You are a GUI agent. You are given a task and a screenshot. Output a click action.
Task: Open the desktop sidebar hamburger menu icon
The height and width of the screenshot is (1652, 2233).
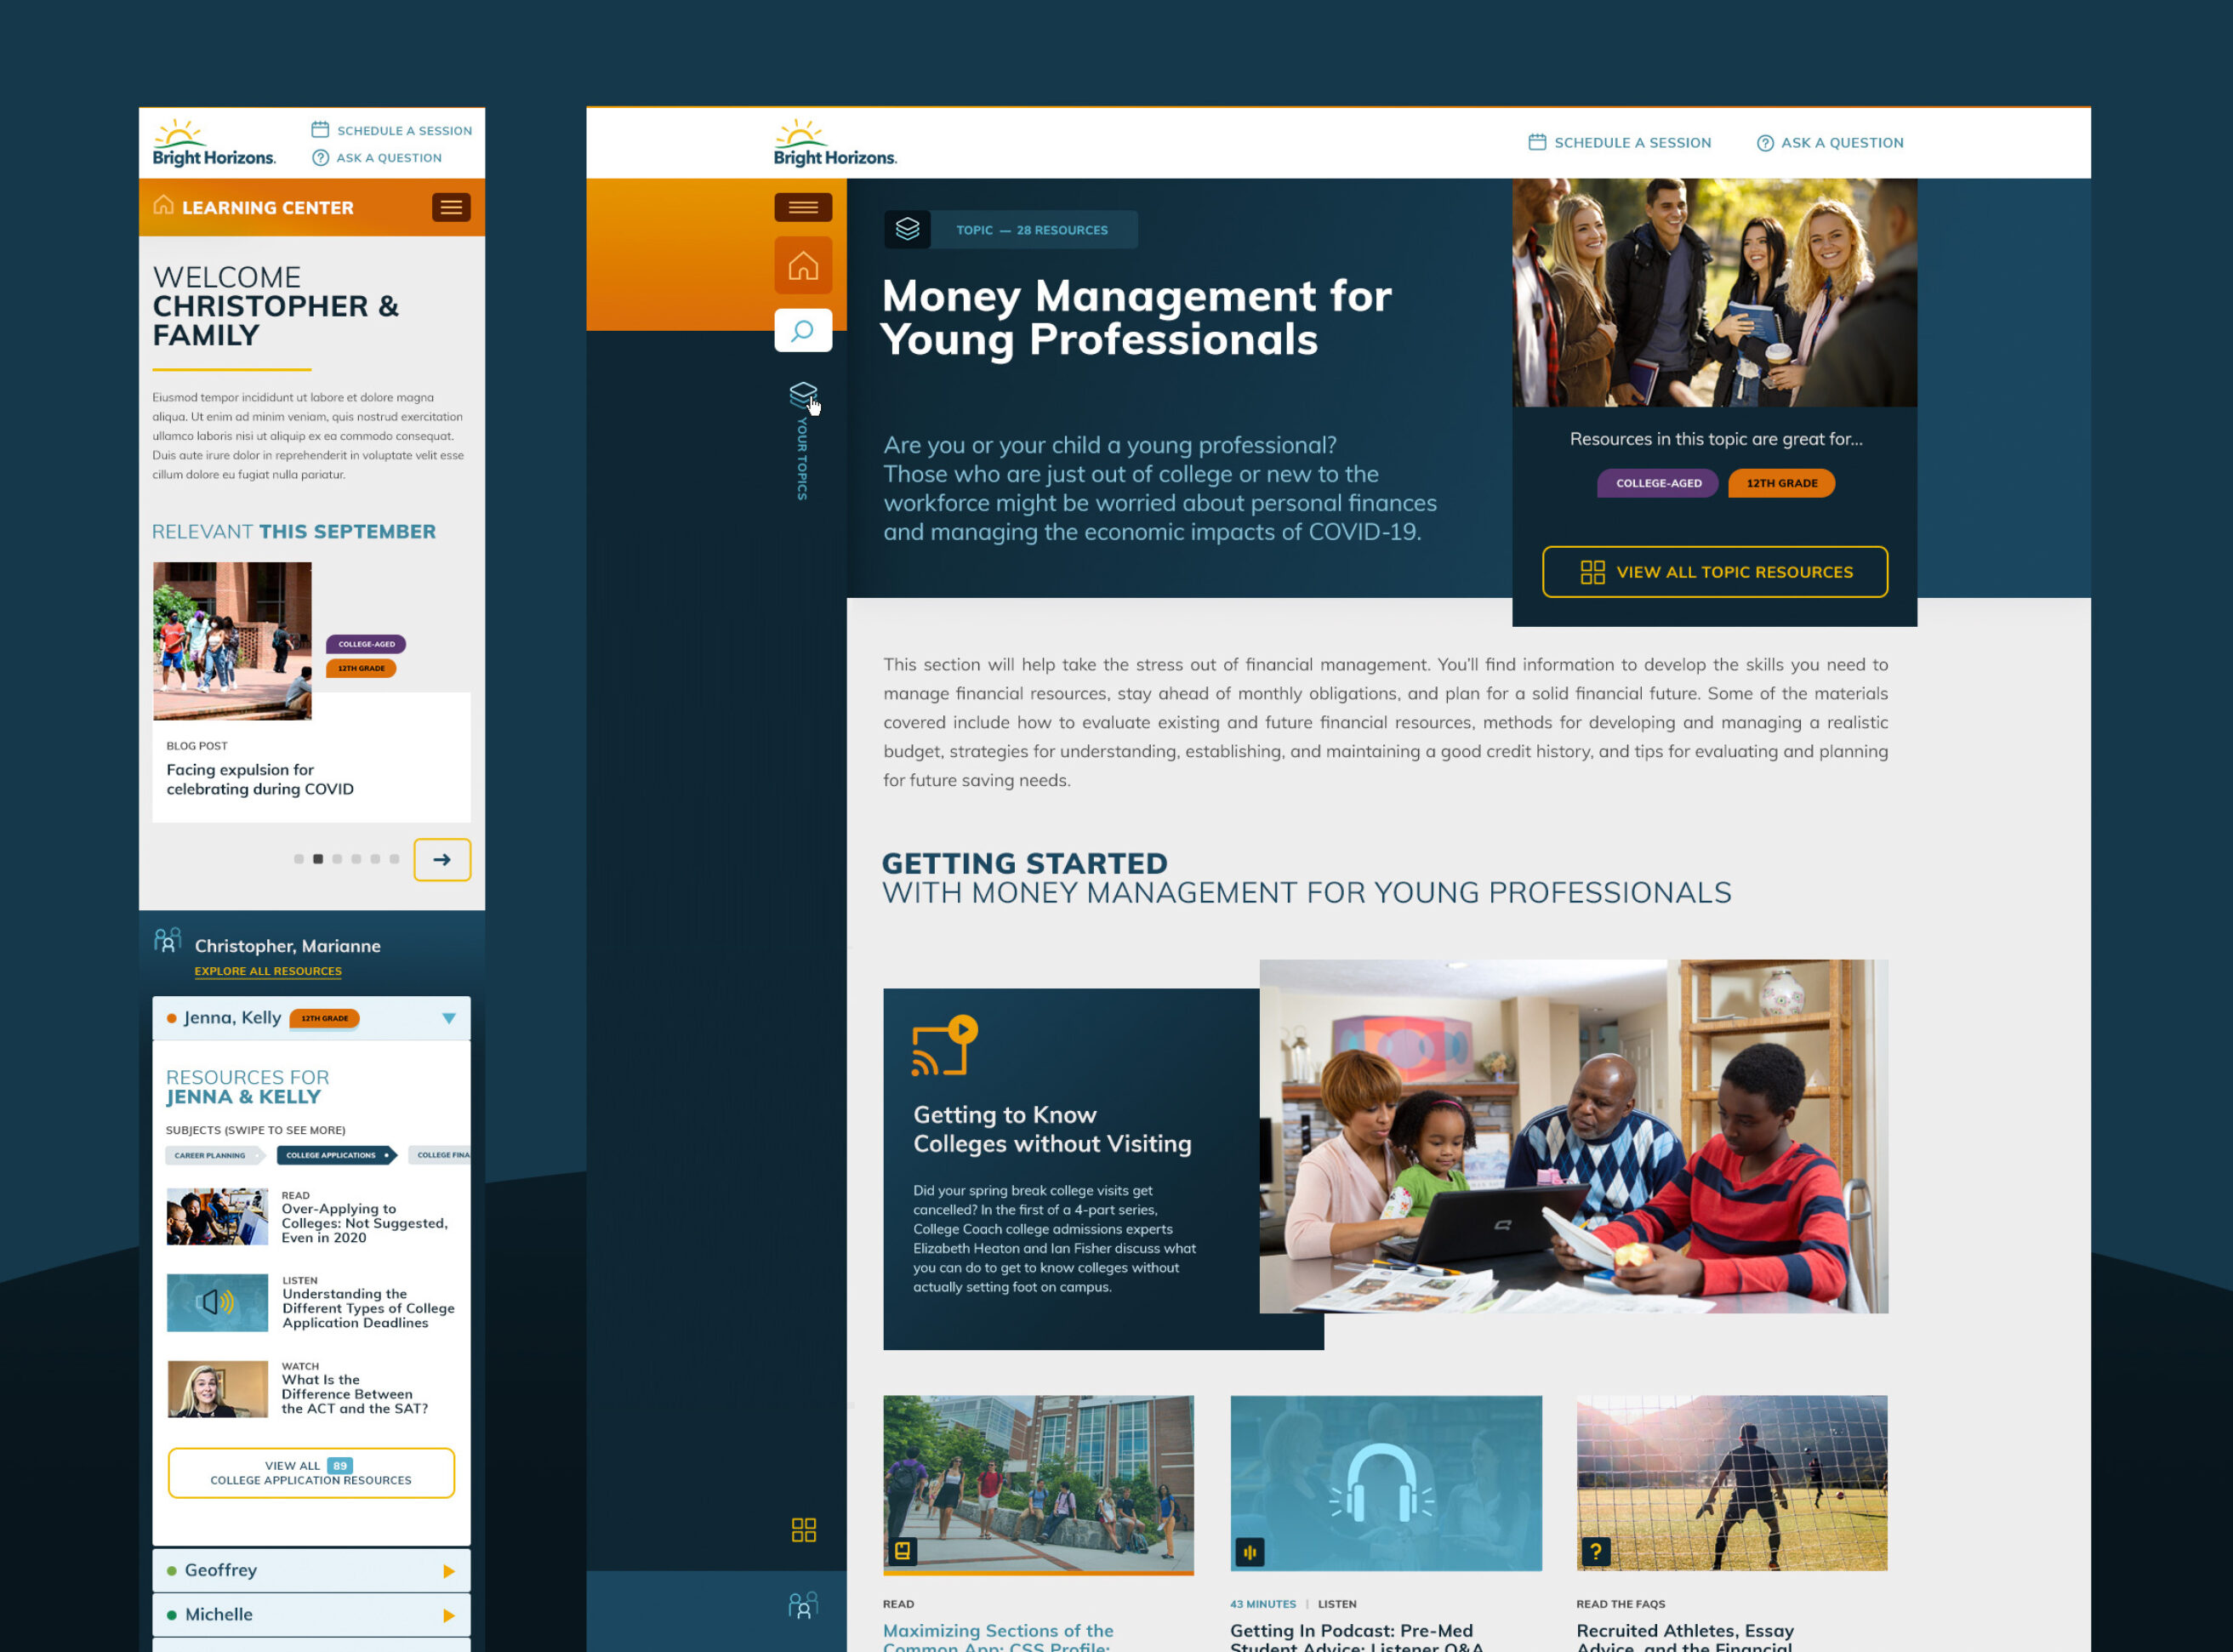coord(803,207)
